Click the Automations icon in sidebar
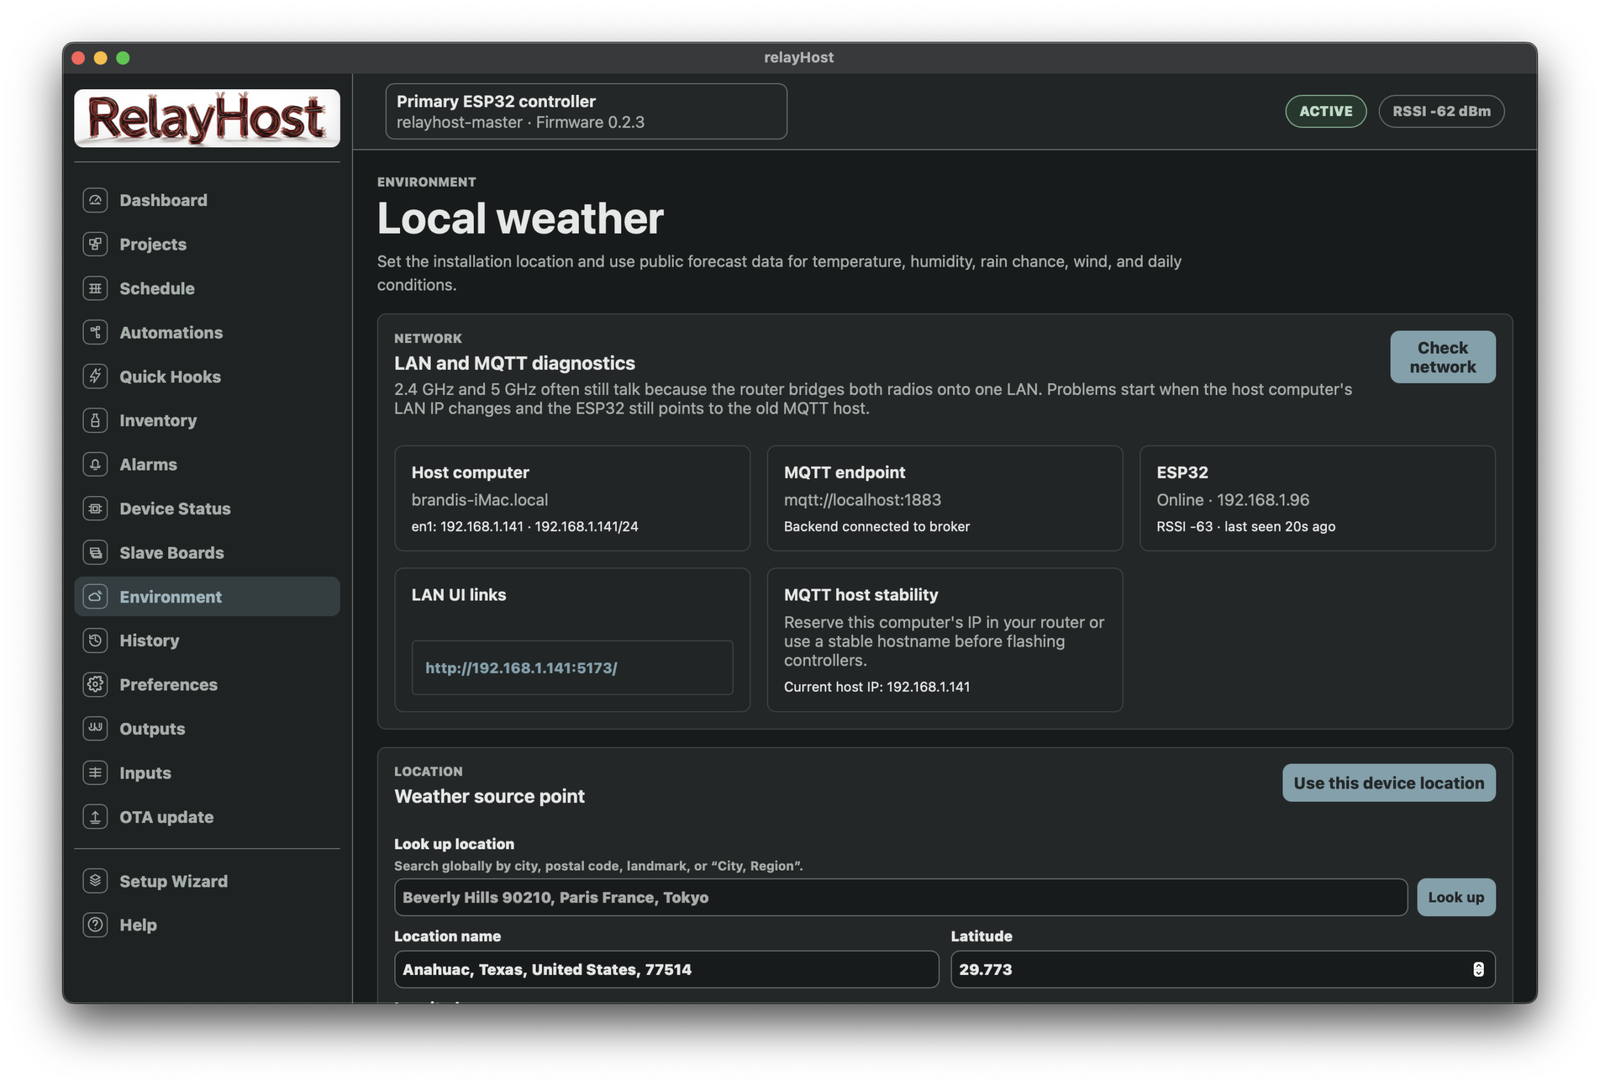 95,332
